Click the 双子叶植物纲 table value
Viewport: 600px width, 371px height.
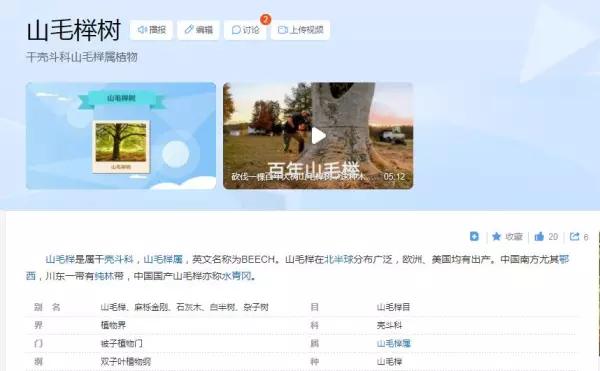click(126, 361)
